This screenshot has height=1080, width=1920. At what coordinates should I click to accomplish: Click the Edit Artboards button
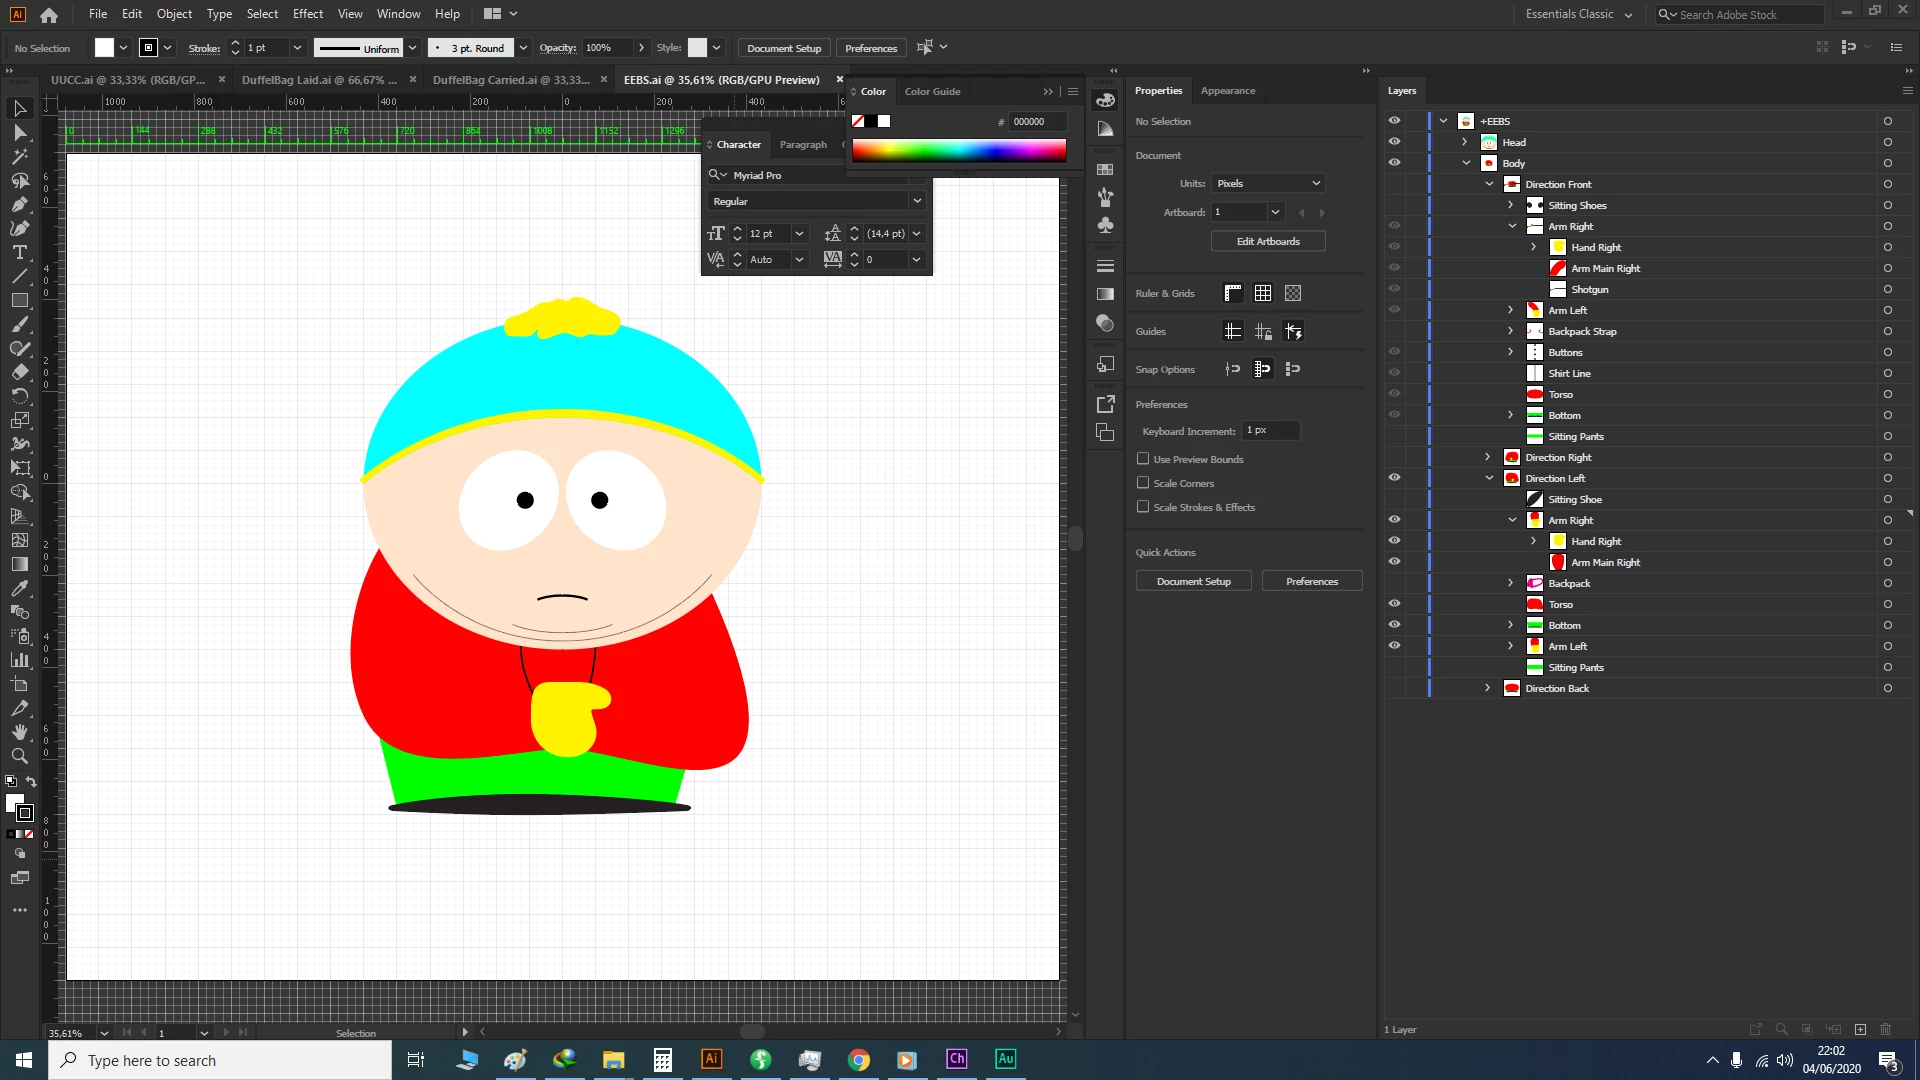coord(1268,241)
